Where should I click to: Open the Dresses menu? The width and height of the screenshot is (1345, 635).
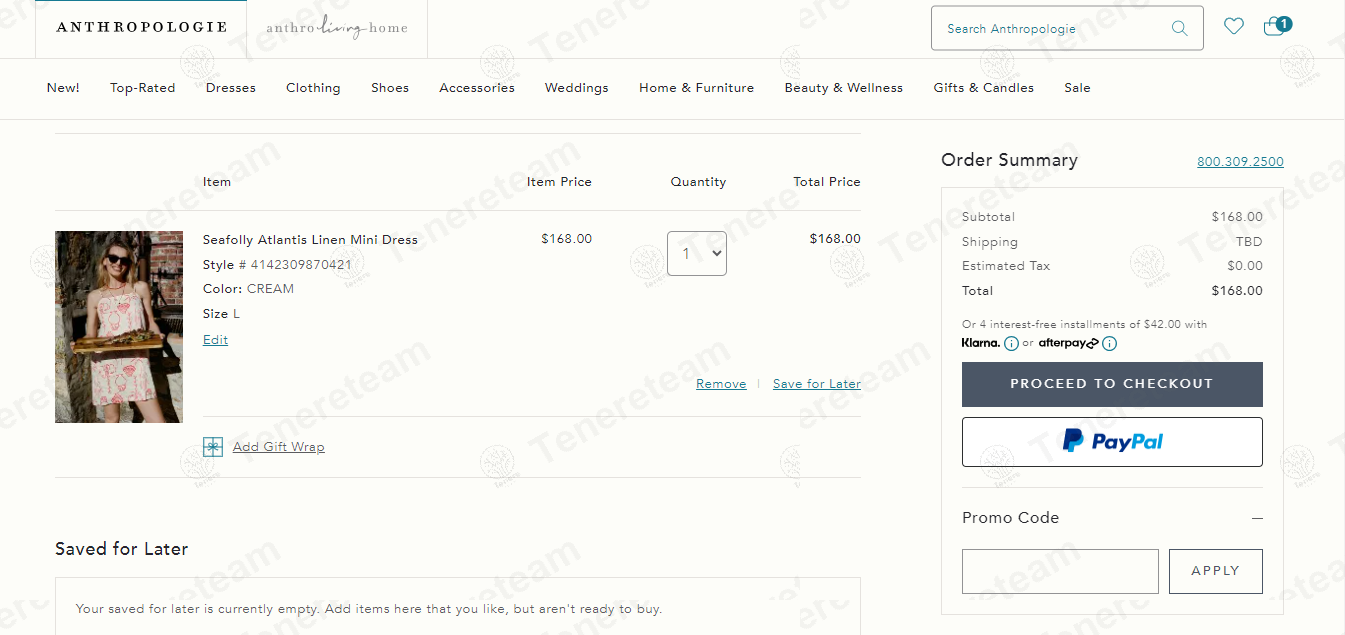(231, 88)
